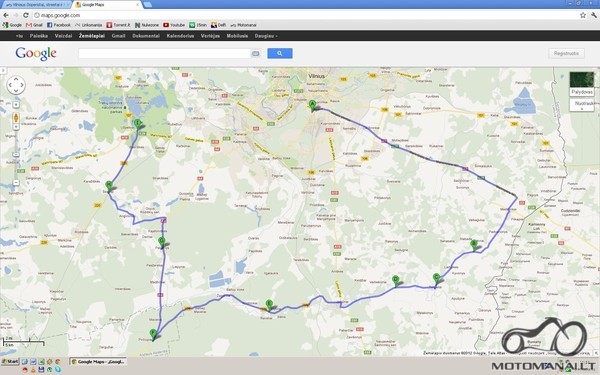Open Gmail in the black Google bar
The width and height of the screenshot is (600, 375).
[118, 36]
